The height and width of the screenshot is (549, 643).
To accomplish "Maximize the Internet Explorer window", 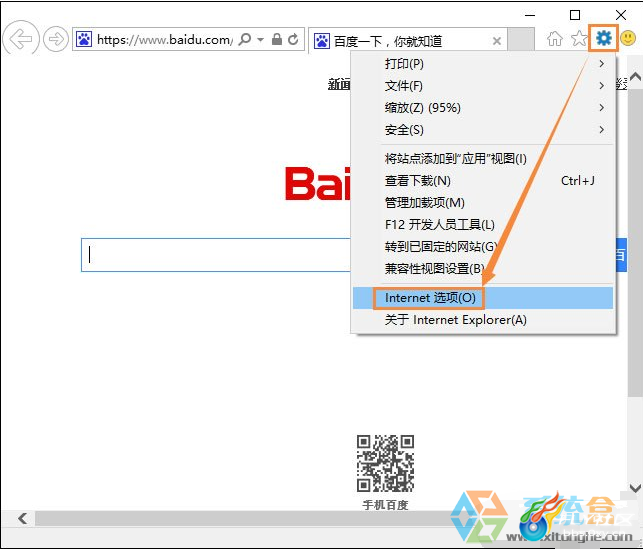I will (575, 15).
